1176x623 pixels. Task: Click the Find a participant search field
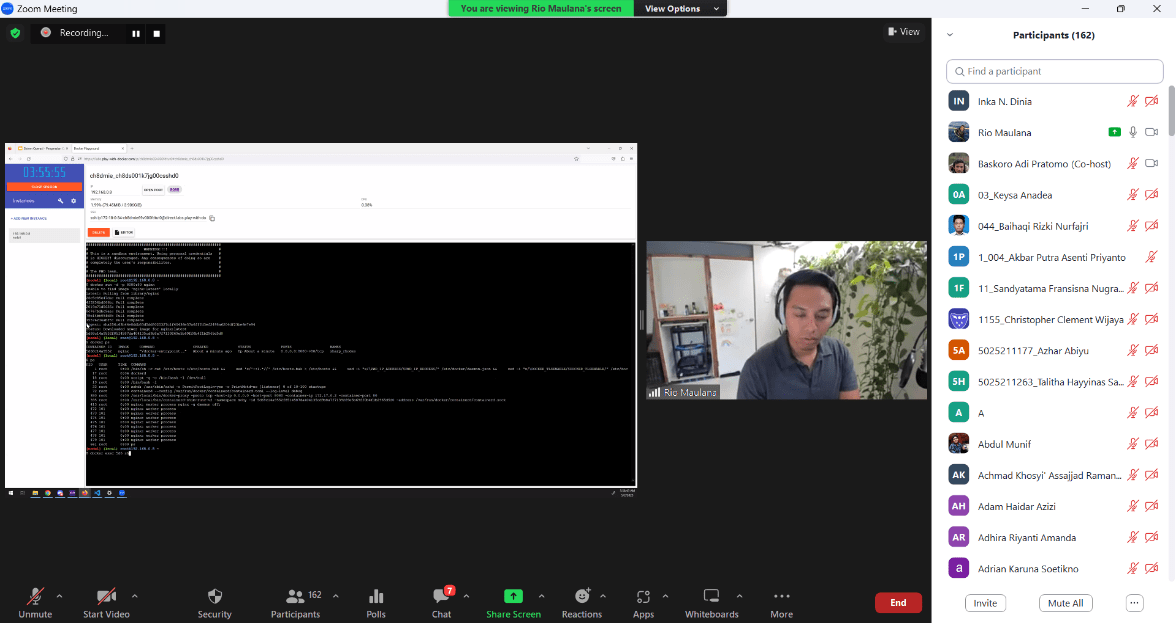point(1054,71)
